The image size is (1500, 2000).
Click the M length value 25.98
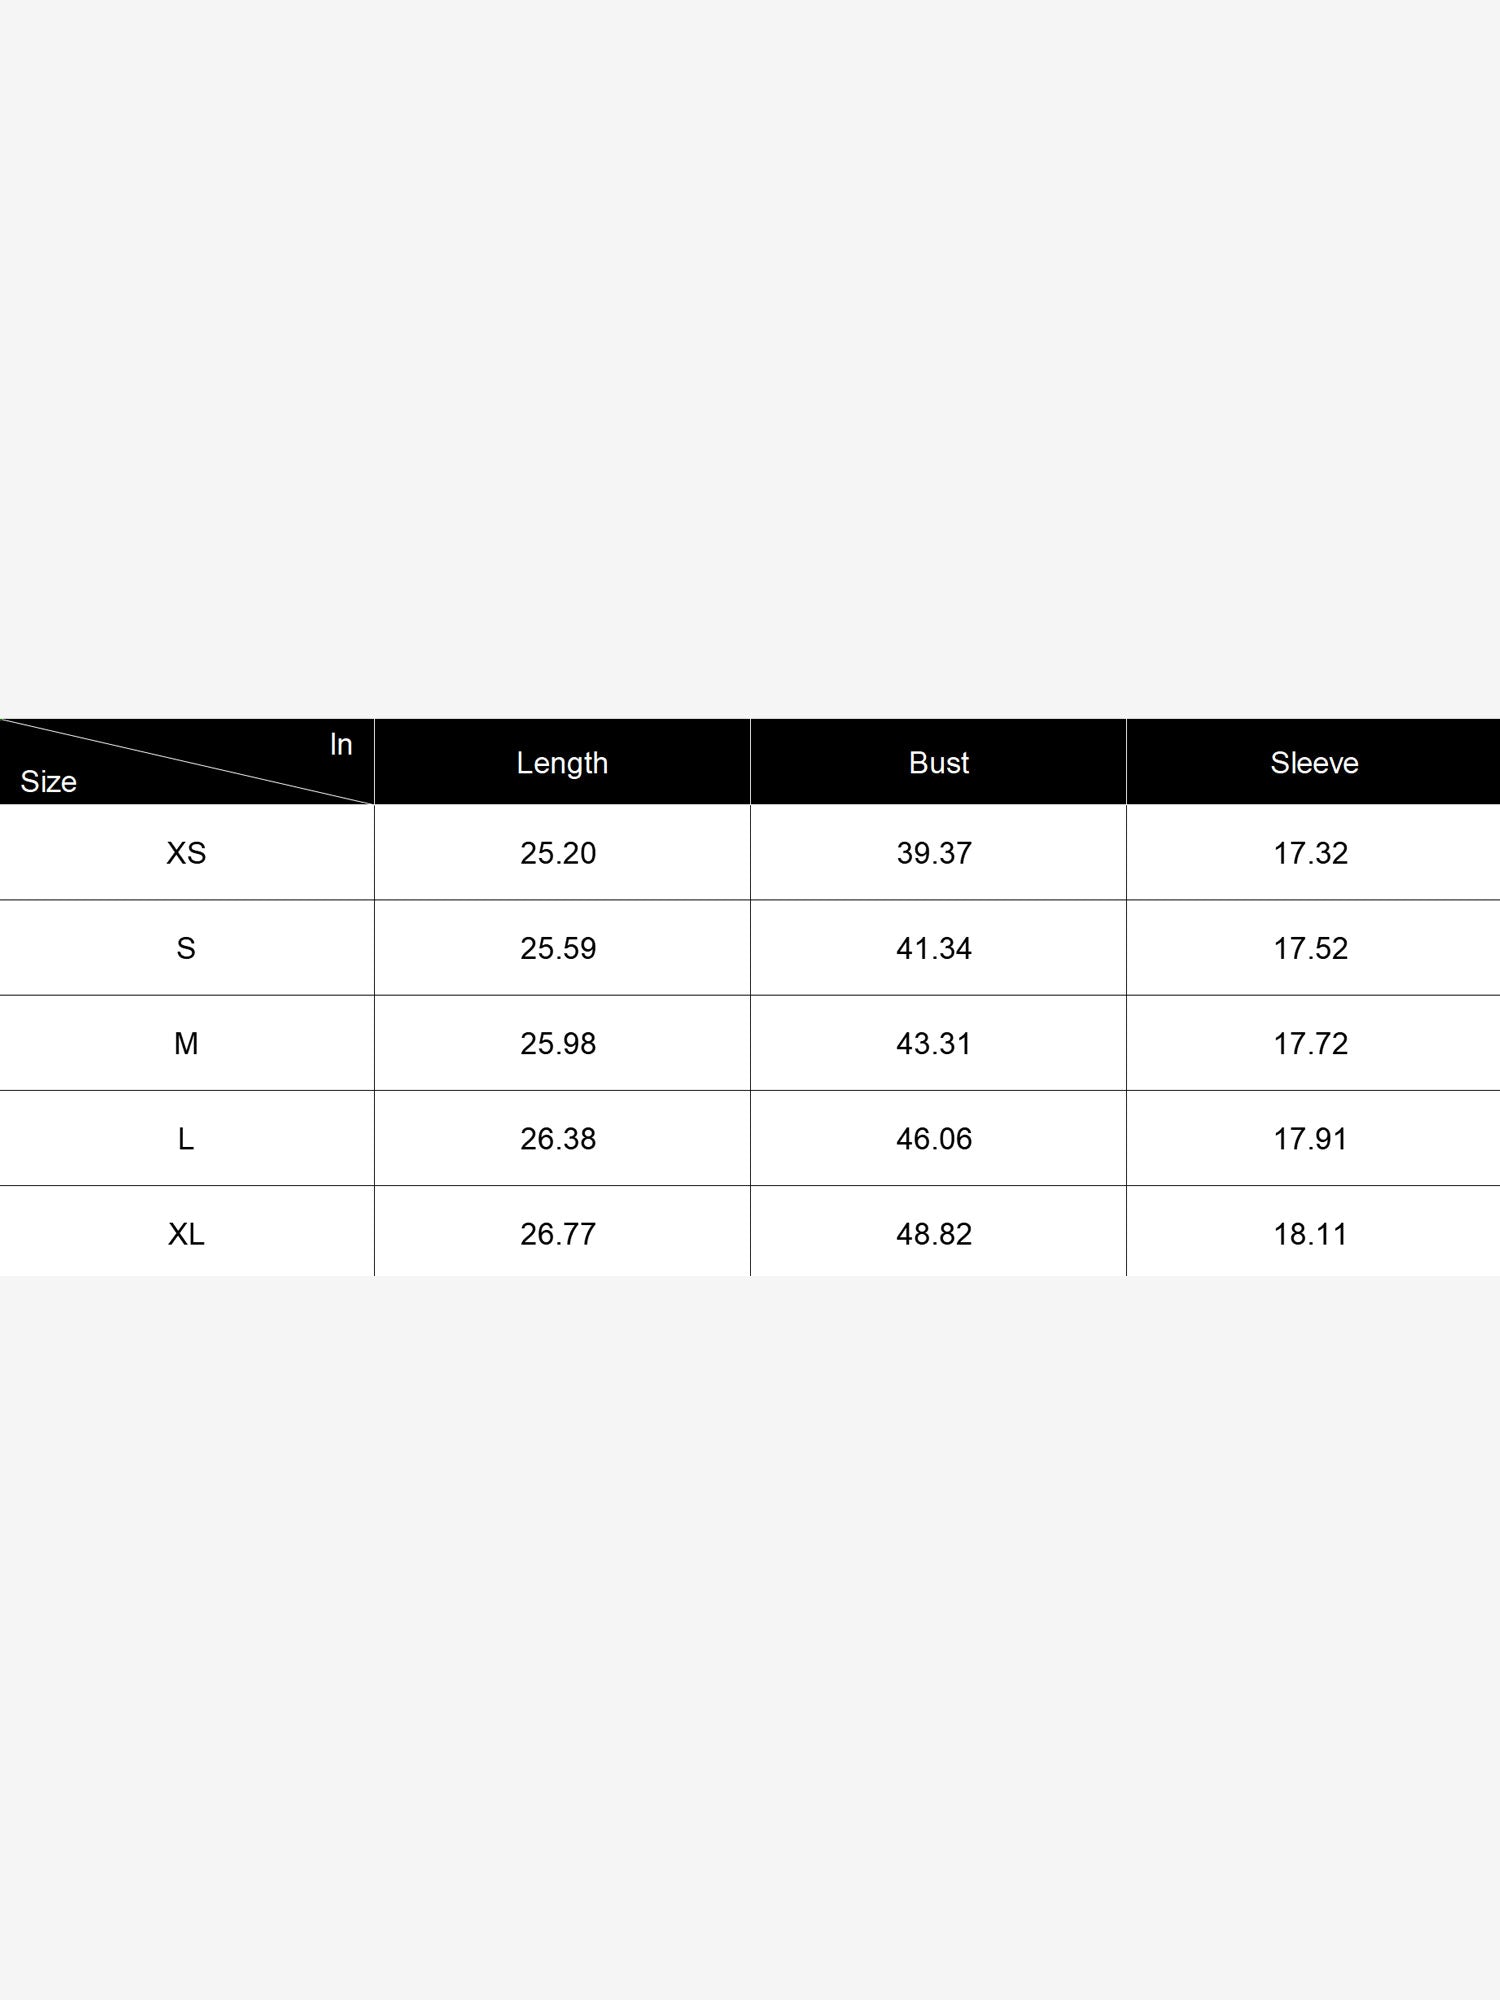click(x=558, y=1043)
